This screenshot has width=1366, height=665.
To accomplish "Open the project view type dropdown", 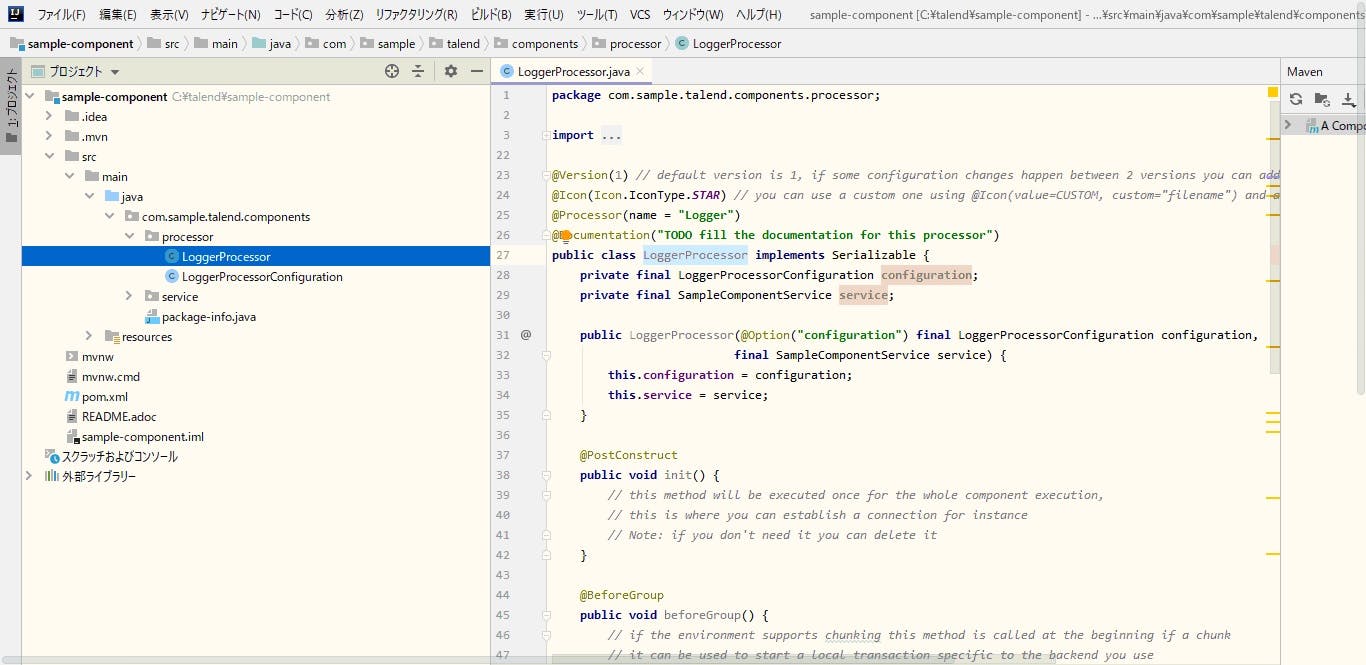I will [x=115, y=72].
